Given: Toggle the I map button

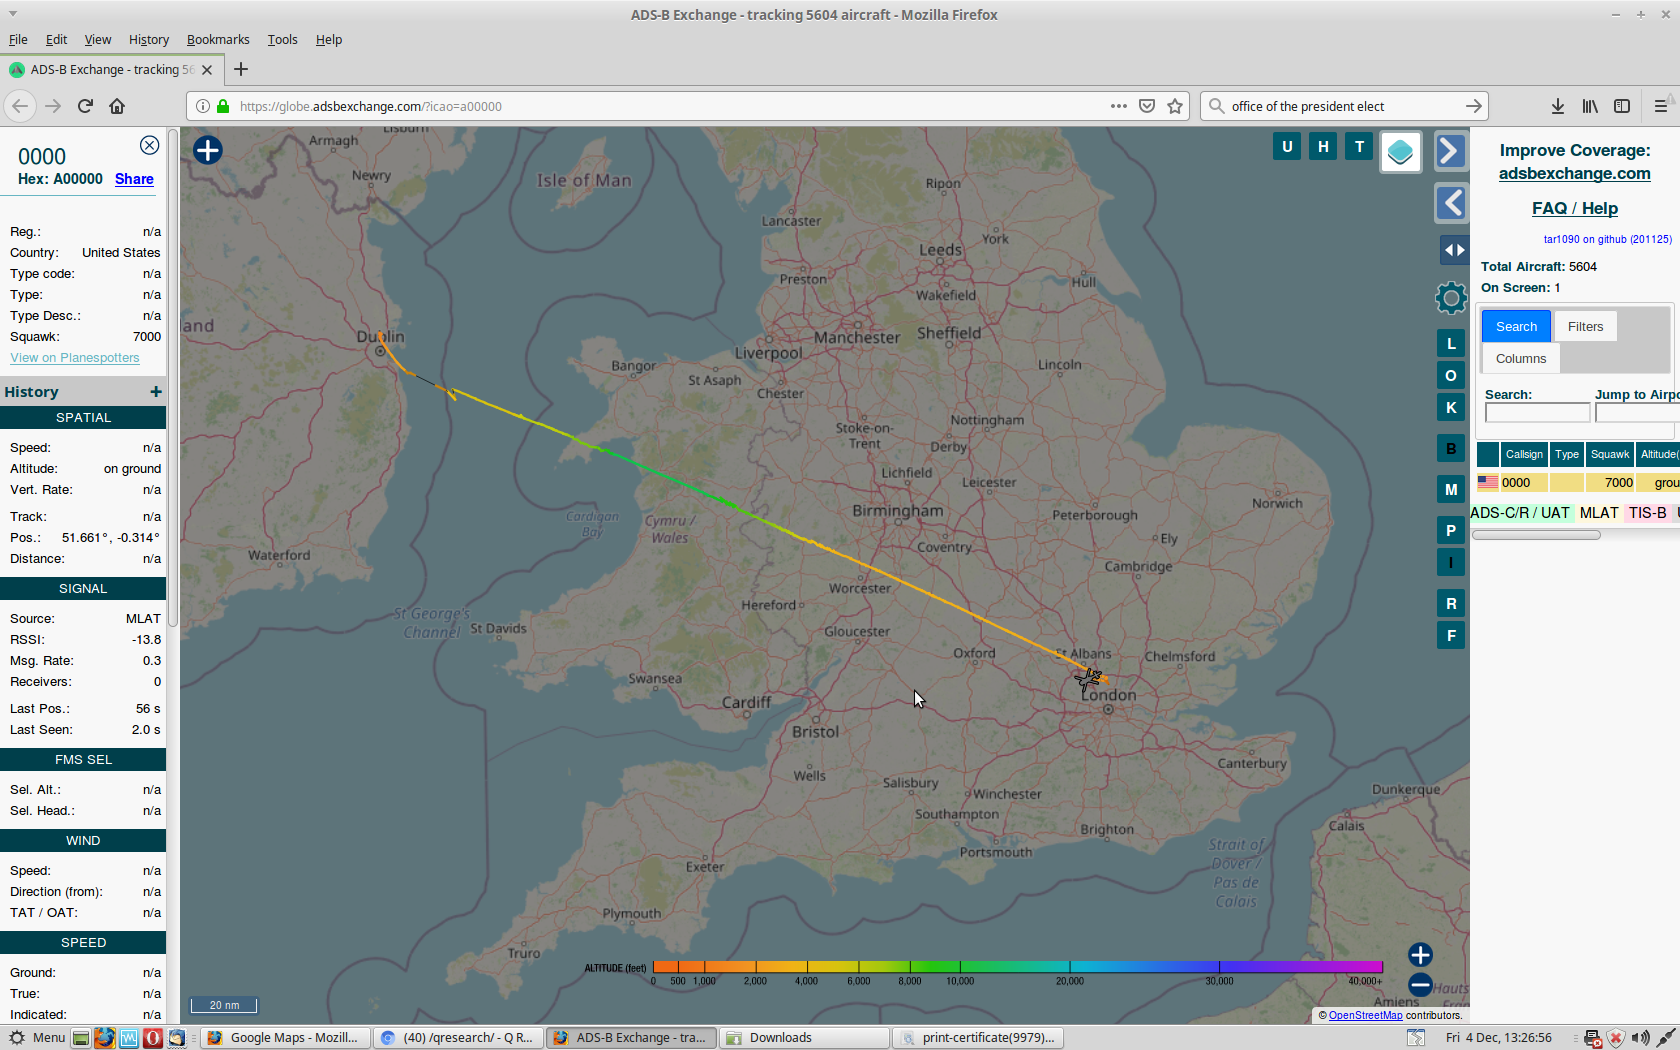Looking at the screenshot, I should (x=1451, y=562).
